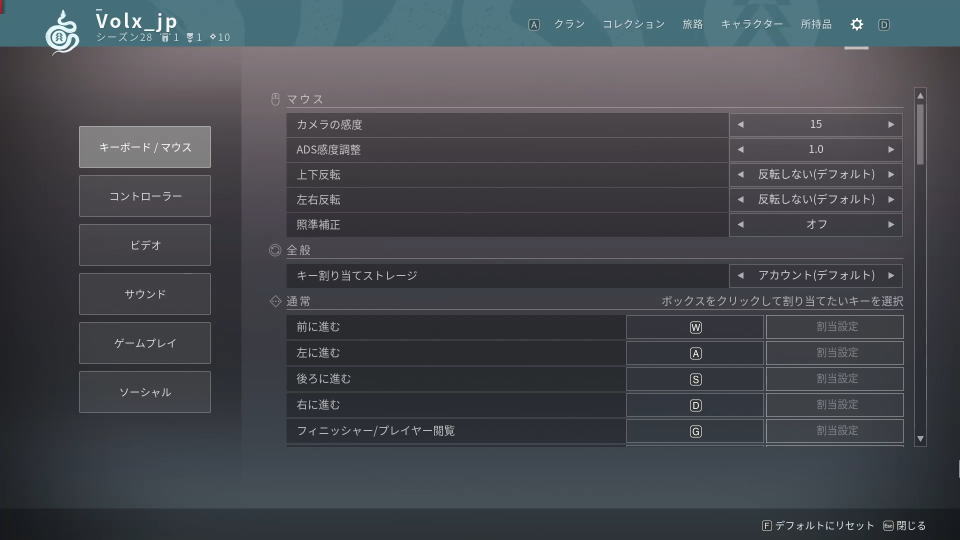Click W key binding for 前に進む

(x=695, y=327)
